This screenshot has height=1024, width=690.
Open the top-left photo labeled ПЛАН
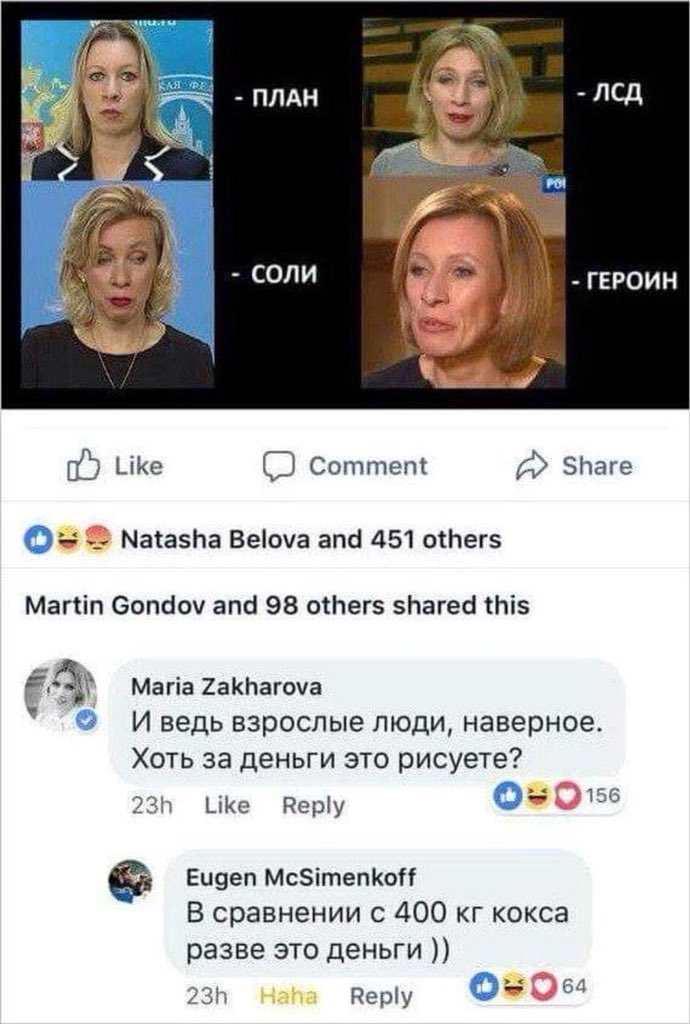(118, 100)
